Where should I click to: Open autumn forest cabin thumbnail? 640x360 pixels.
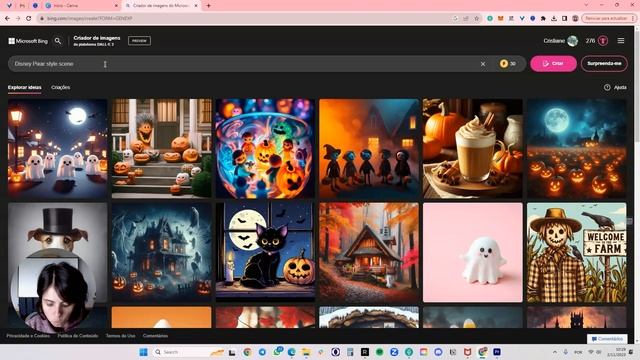tap(369, 253)
